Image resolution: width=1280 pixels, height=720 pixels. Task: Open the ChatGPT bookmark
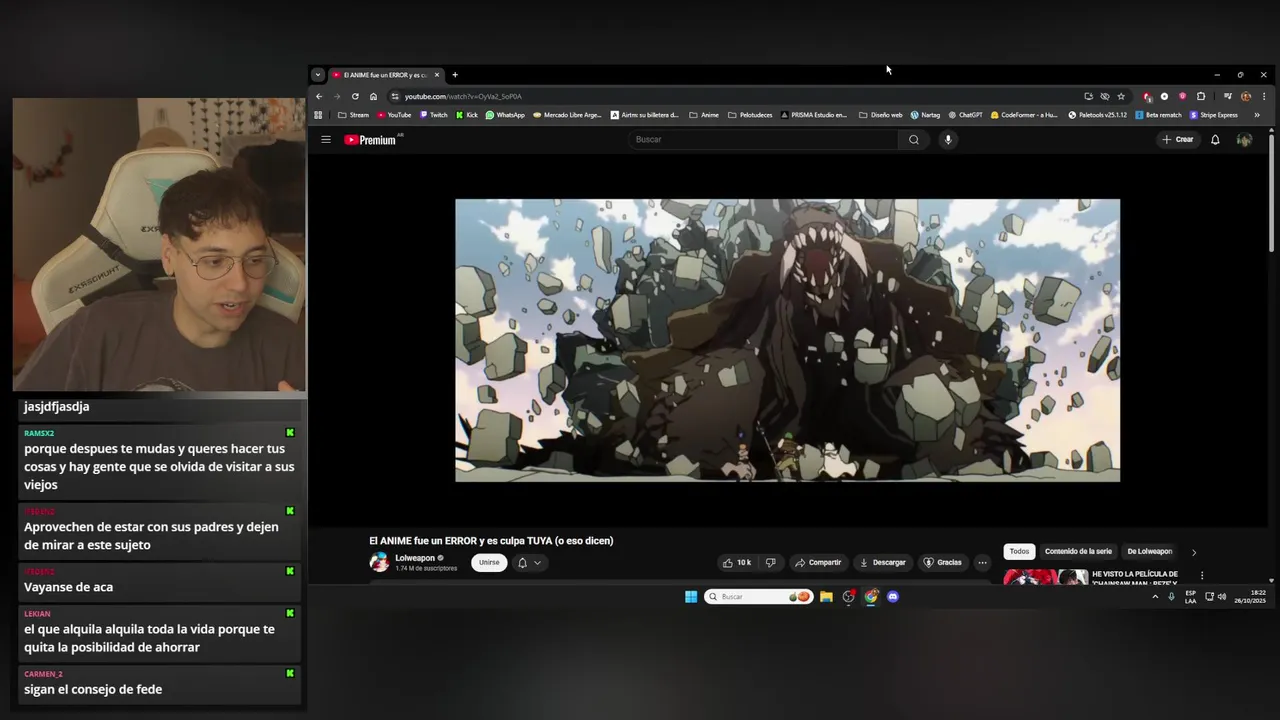click(965, 115)
